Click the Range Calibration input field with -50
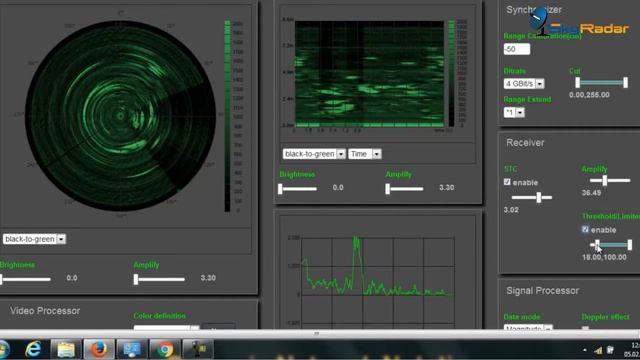This screenshot has height=360, width=640. [517, 49]
